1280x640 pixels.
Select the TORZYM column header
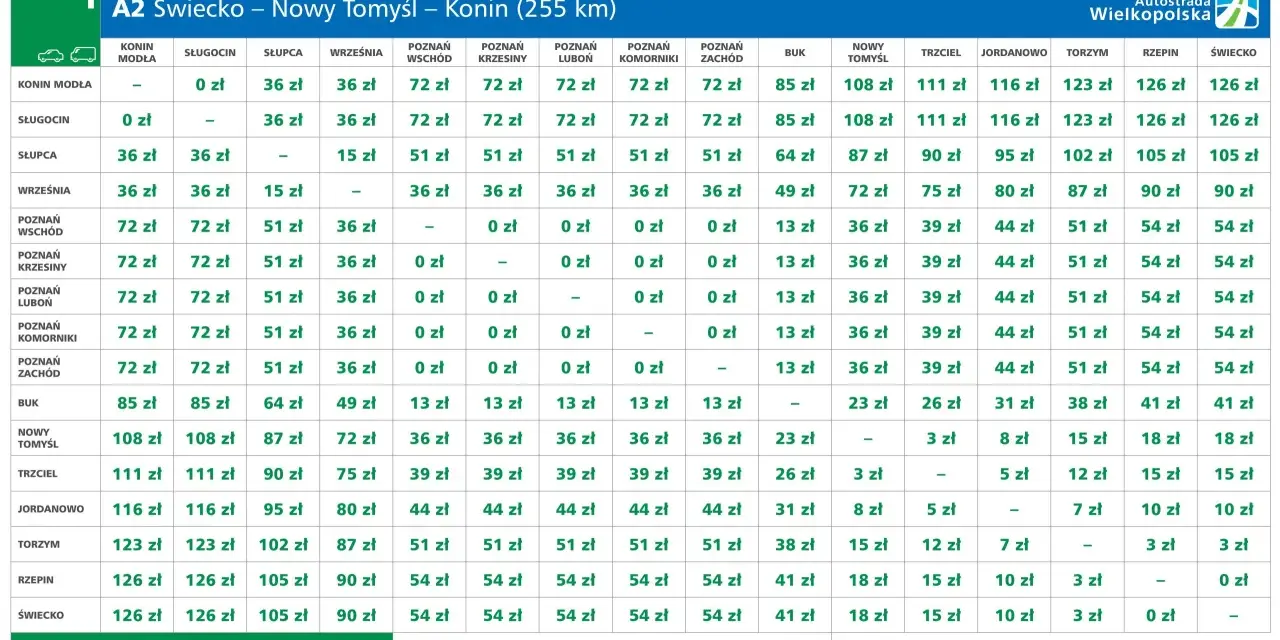pos(1087,52)
